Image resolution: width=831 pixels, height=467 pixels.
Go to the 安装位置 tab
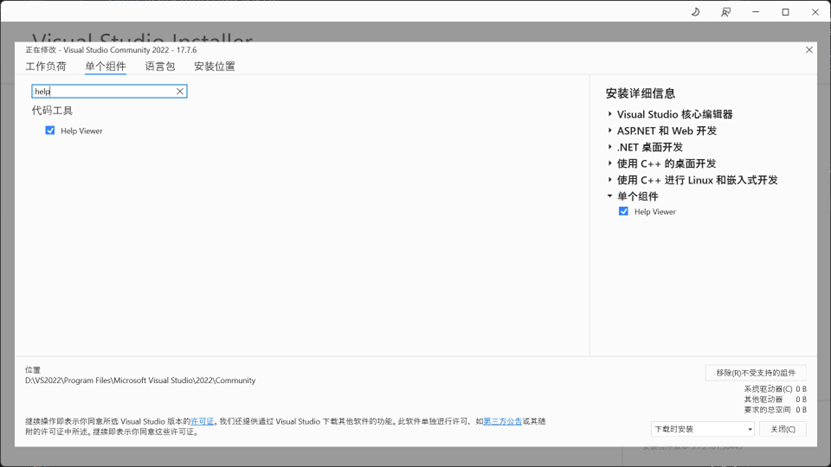coord(215,66)
